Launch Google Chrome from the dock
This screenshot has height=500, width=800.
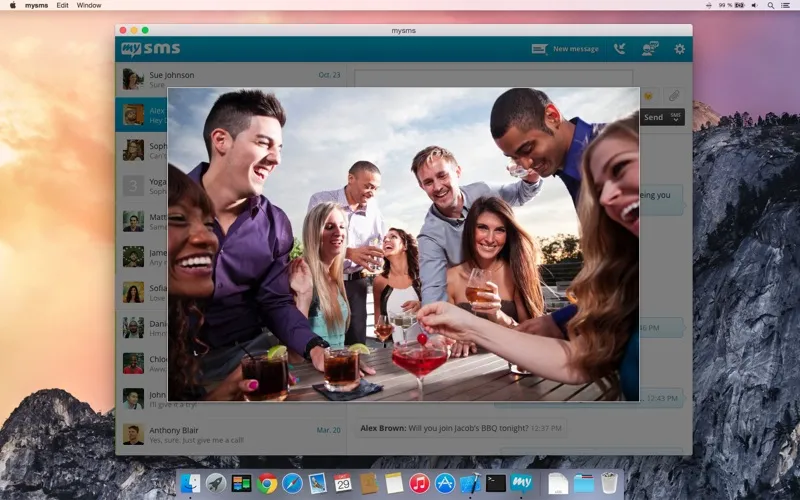tap(267, 483)
